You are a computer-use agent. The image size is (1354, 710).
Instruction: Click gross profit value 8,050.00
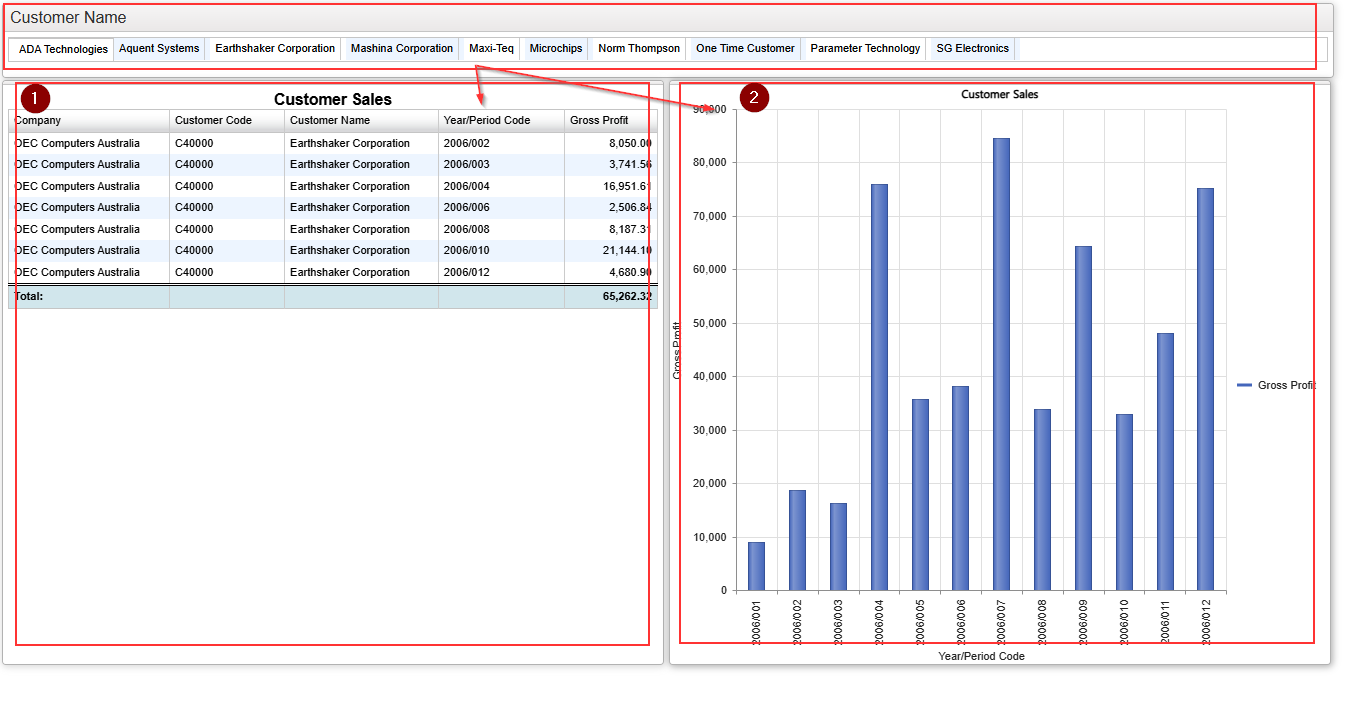click(x=630, y=143)
